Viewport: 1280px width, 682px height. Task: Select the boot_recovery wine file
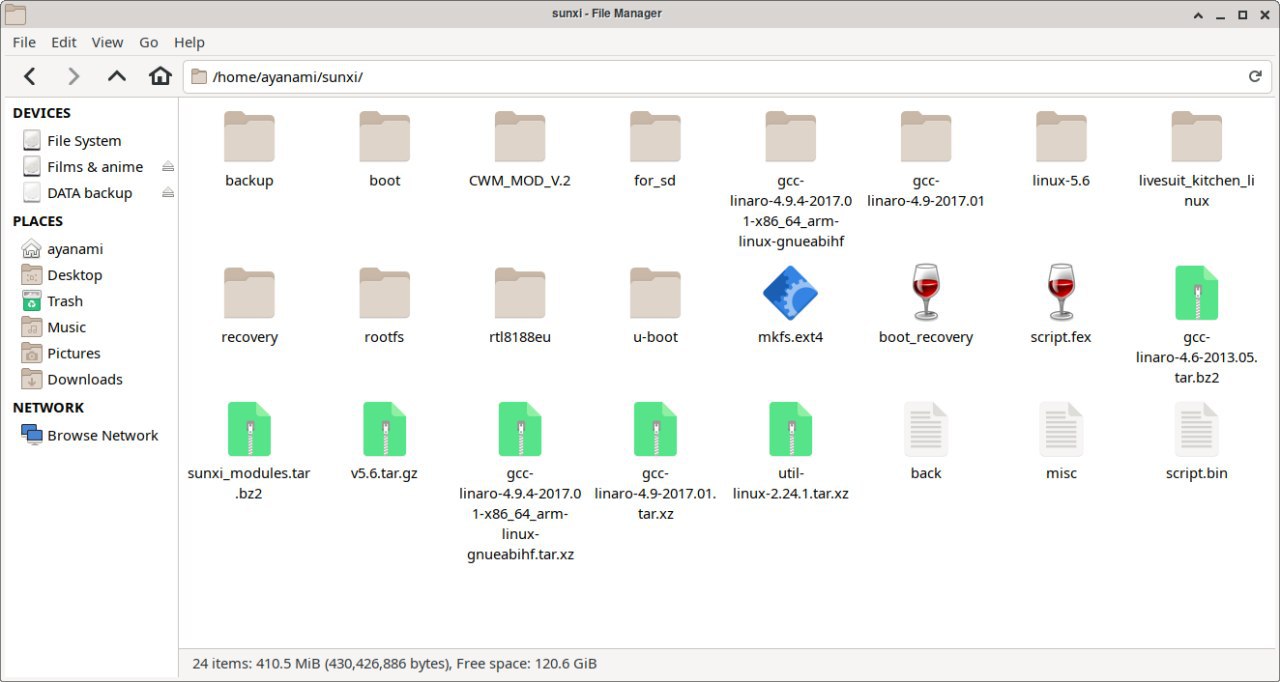(926, 306)
